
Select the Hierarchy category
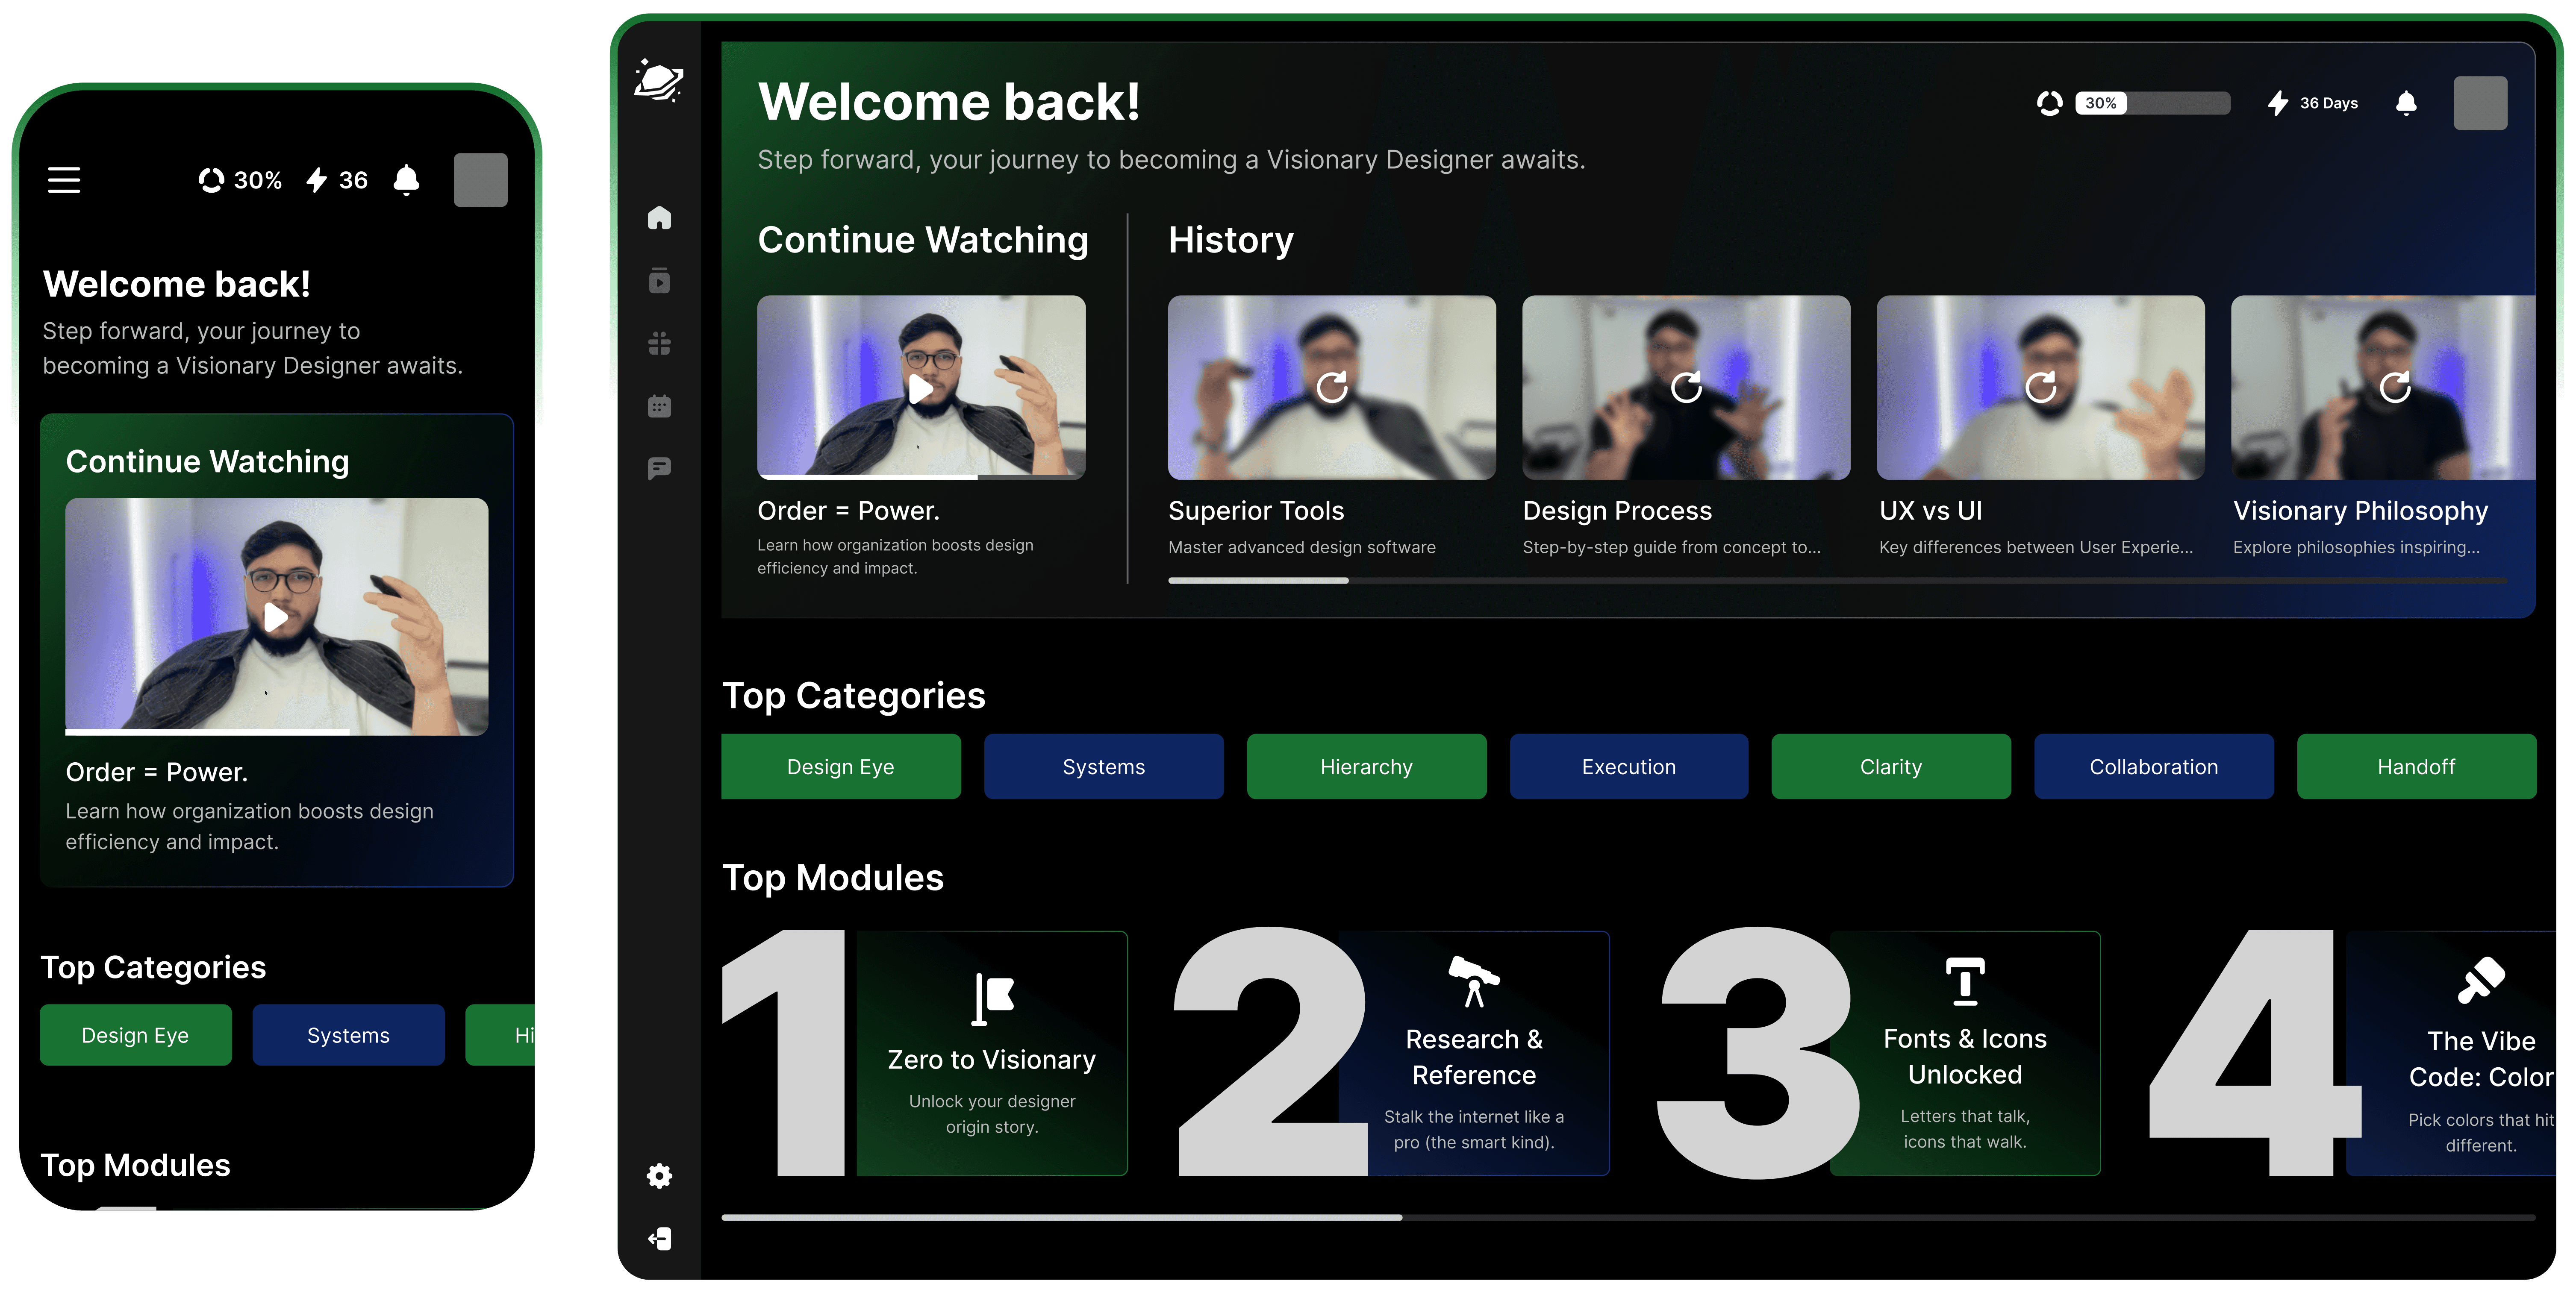click(x=1366, y=767)
